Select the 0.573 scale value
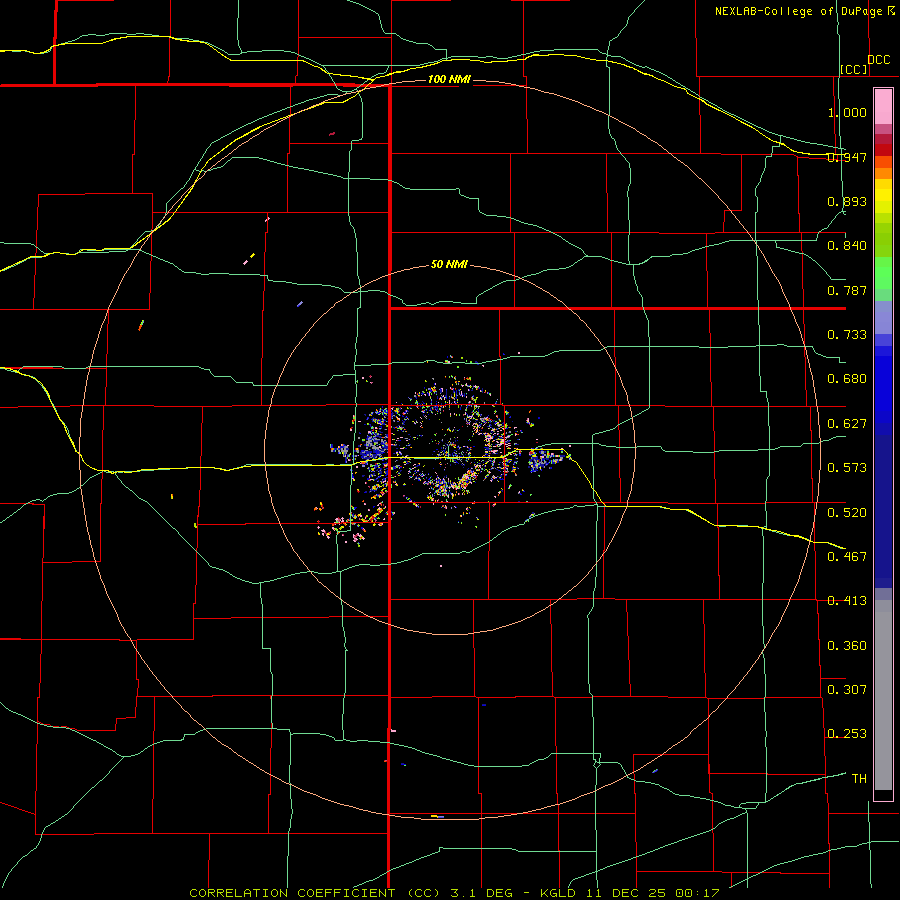900x900 pixels. [847, 468]
